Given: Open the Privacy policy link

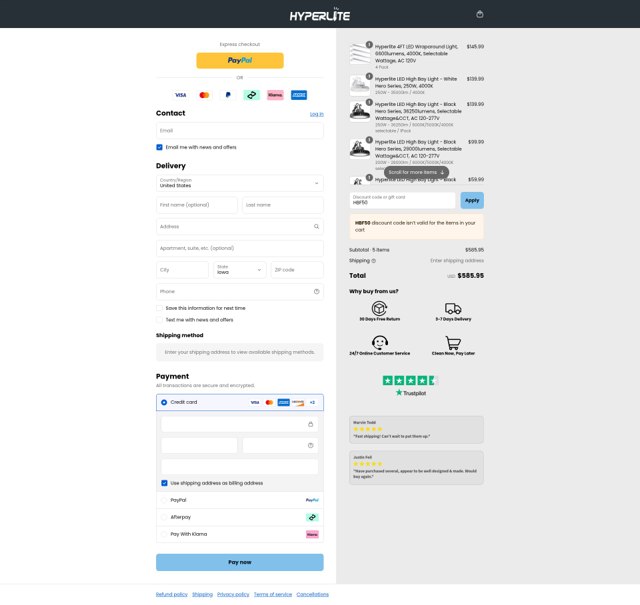Looking at the screenshot, I should click(x=233, y=594).
